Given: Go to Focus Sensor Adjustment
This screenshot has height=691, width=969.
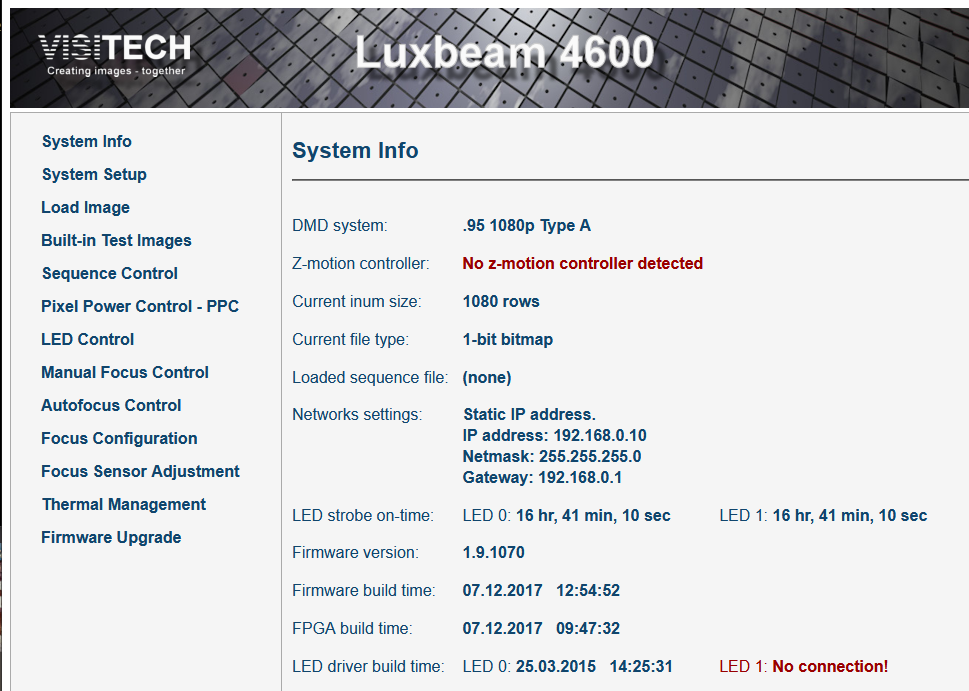Looking at the screenshot, I should point(140,471).
